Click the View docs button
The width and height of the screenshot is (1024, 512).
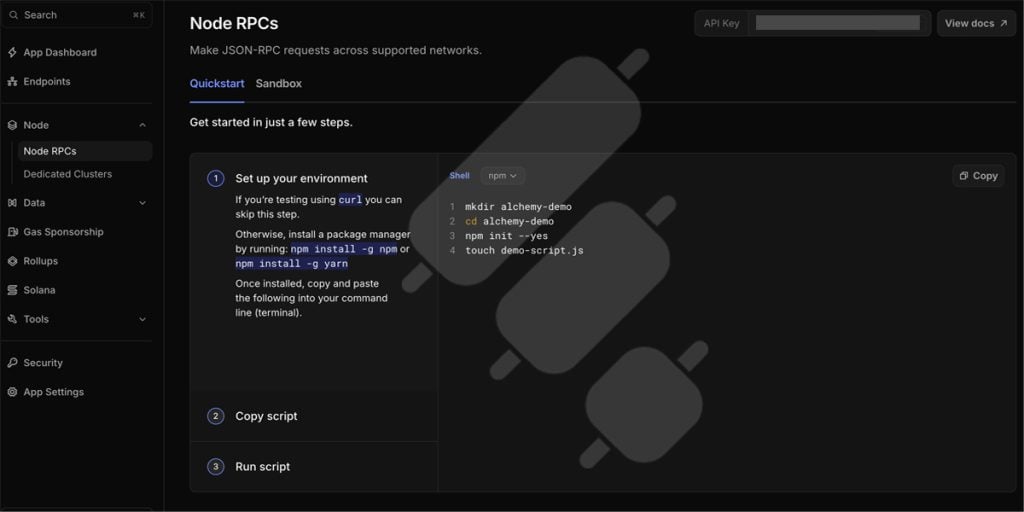(976, 24)
